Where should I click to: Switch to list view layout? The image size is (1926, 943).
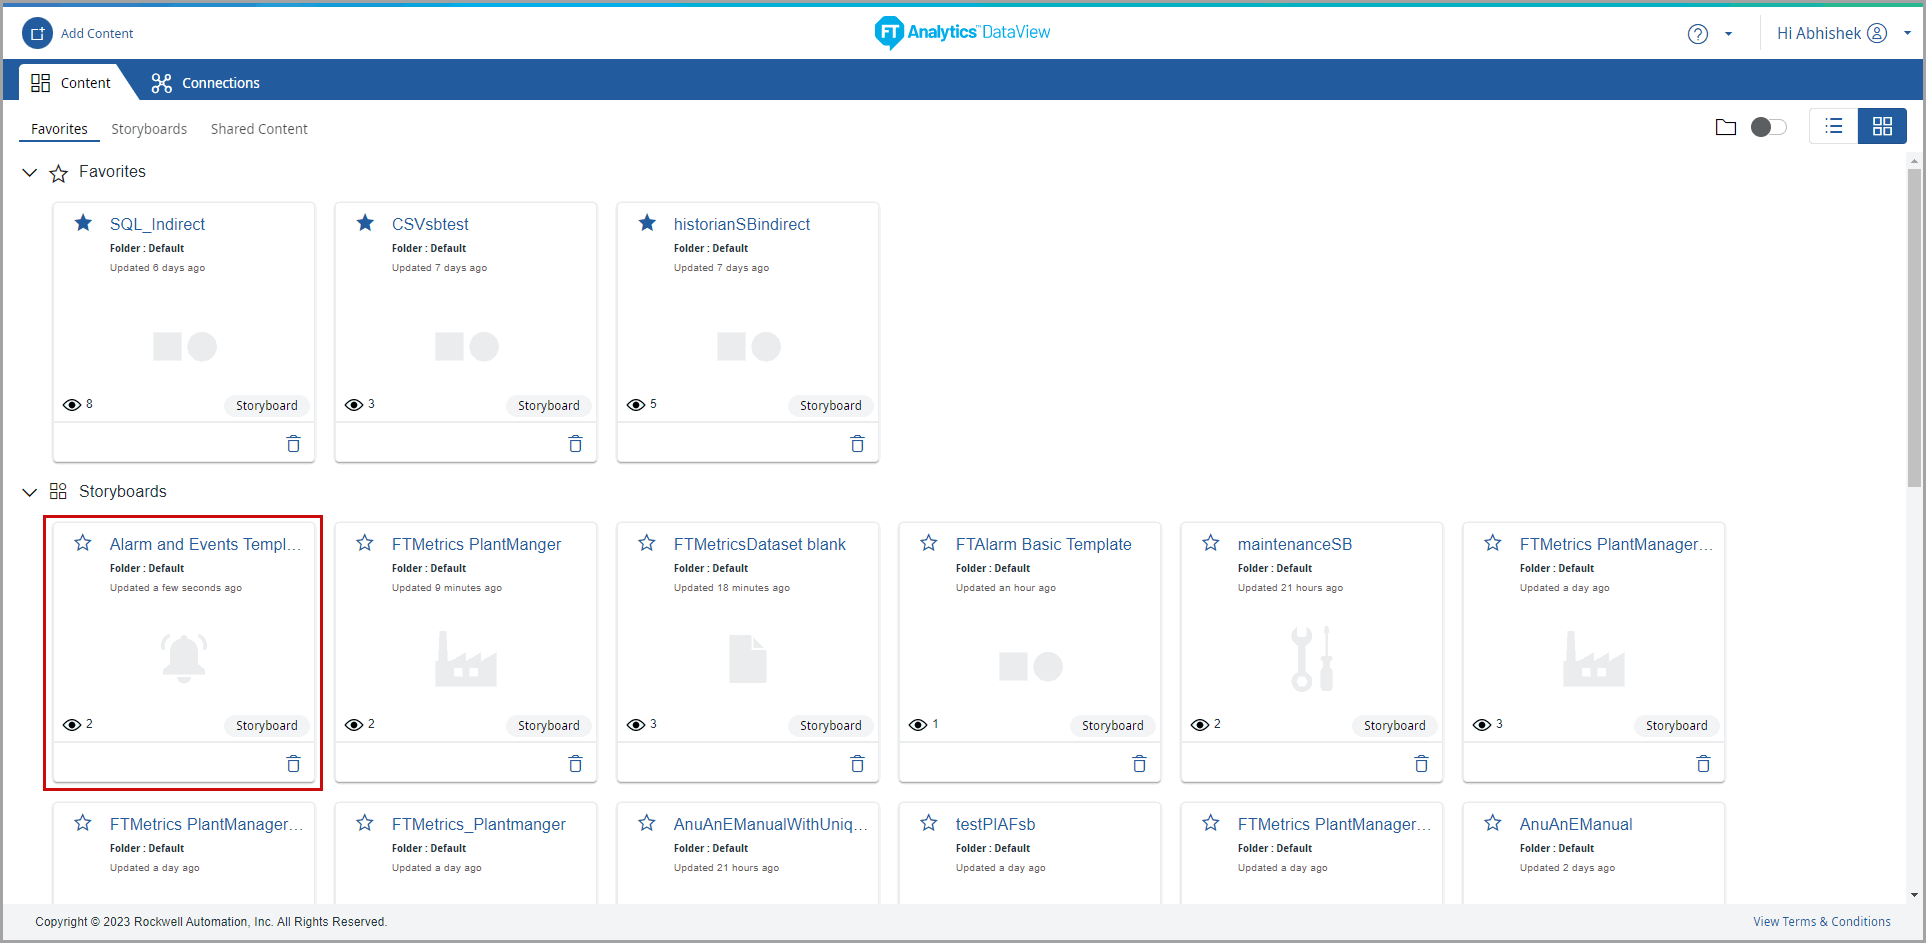coord(1833,126)
